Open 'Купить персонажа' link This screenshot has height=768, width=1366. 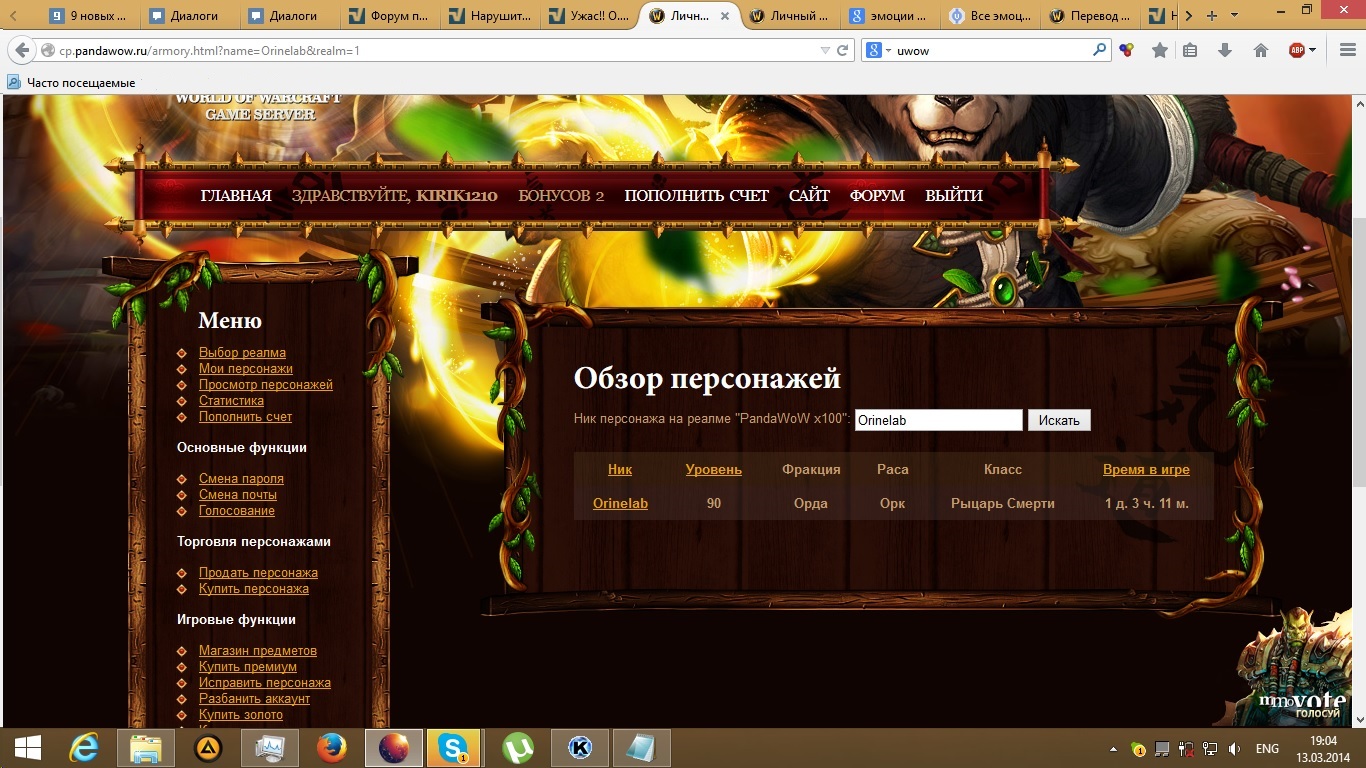tap(254, 589)
